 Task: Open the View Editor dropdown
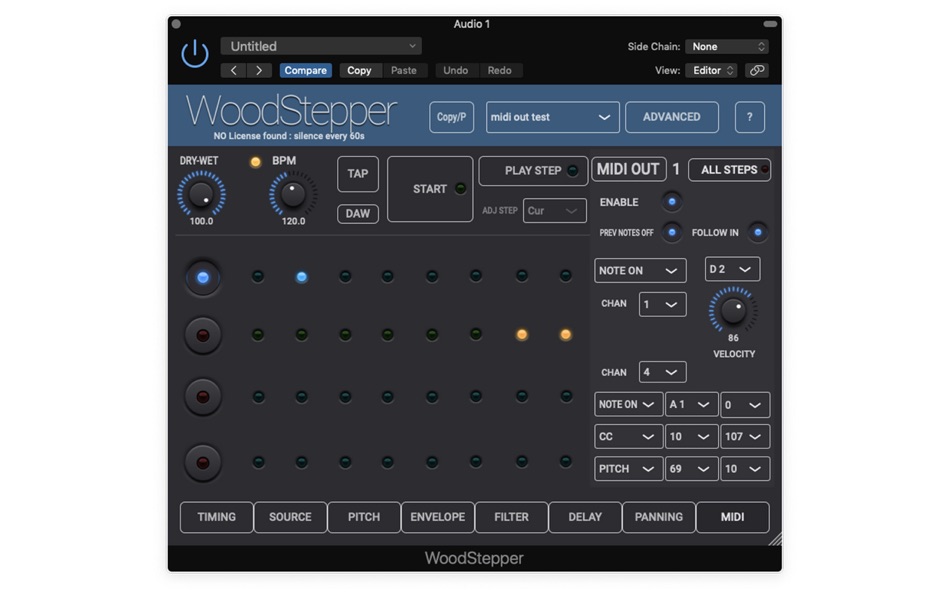[x=711, y=70]
